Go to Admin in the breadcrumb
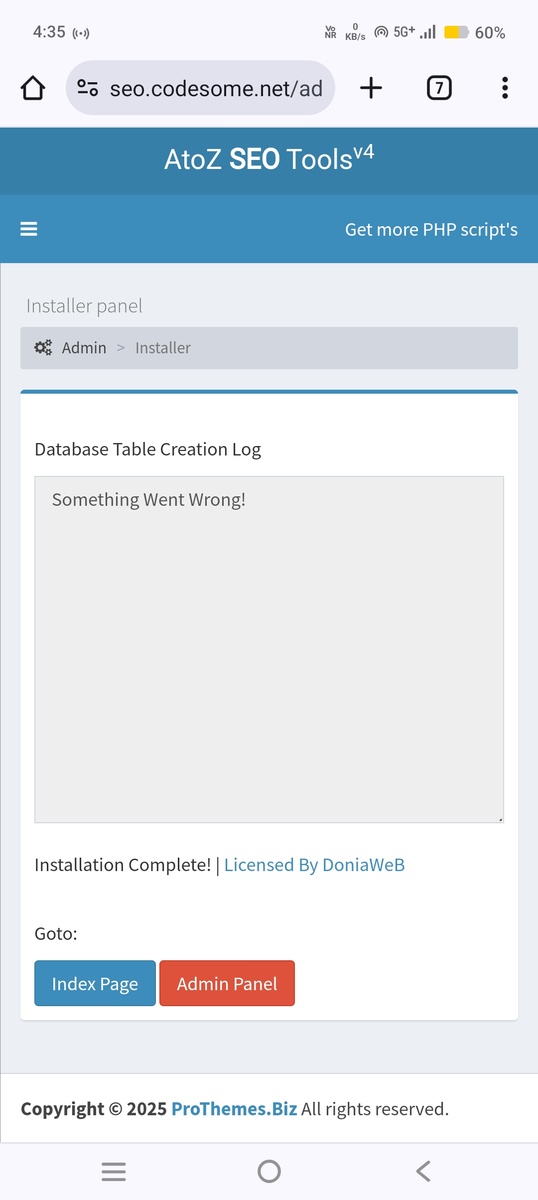Image resolution: width=538 pixels, height=1200 pixels. point(84,348)
